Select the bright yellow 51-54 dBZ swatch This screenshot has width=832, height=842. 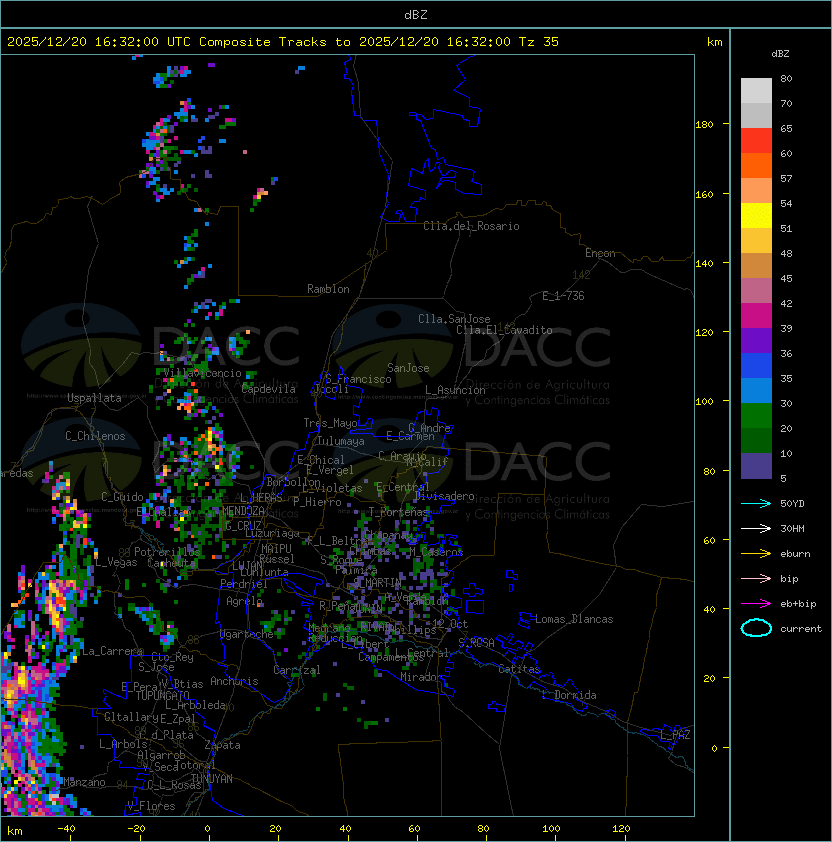(756, 216)
